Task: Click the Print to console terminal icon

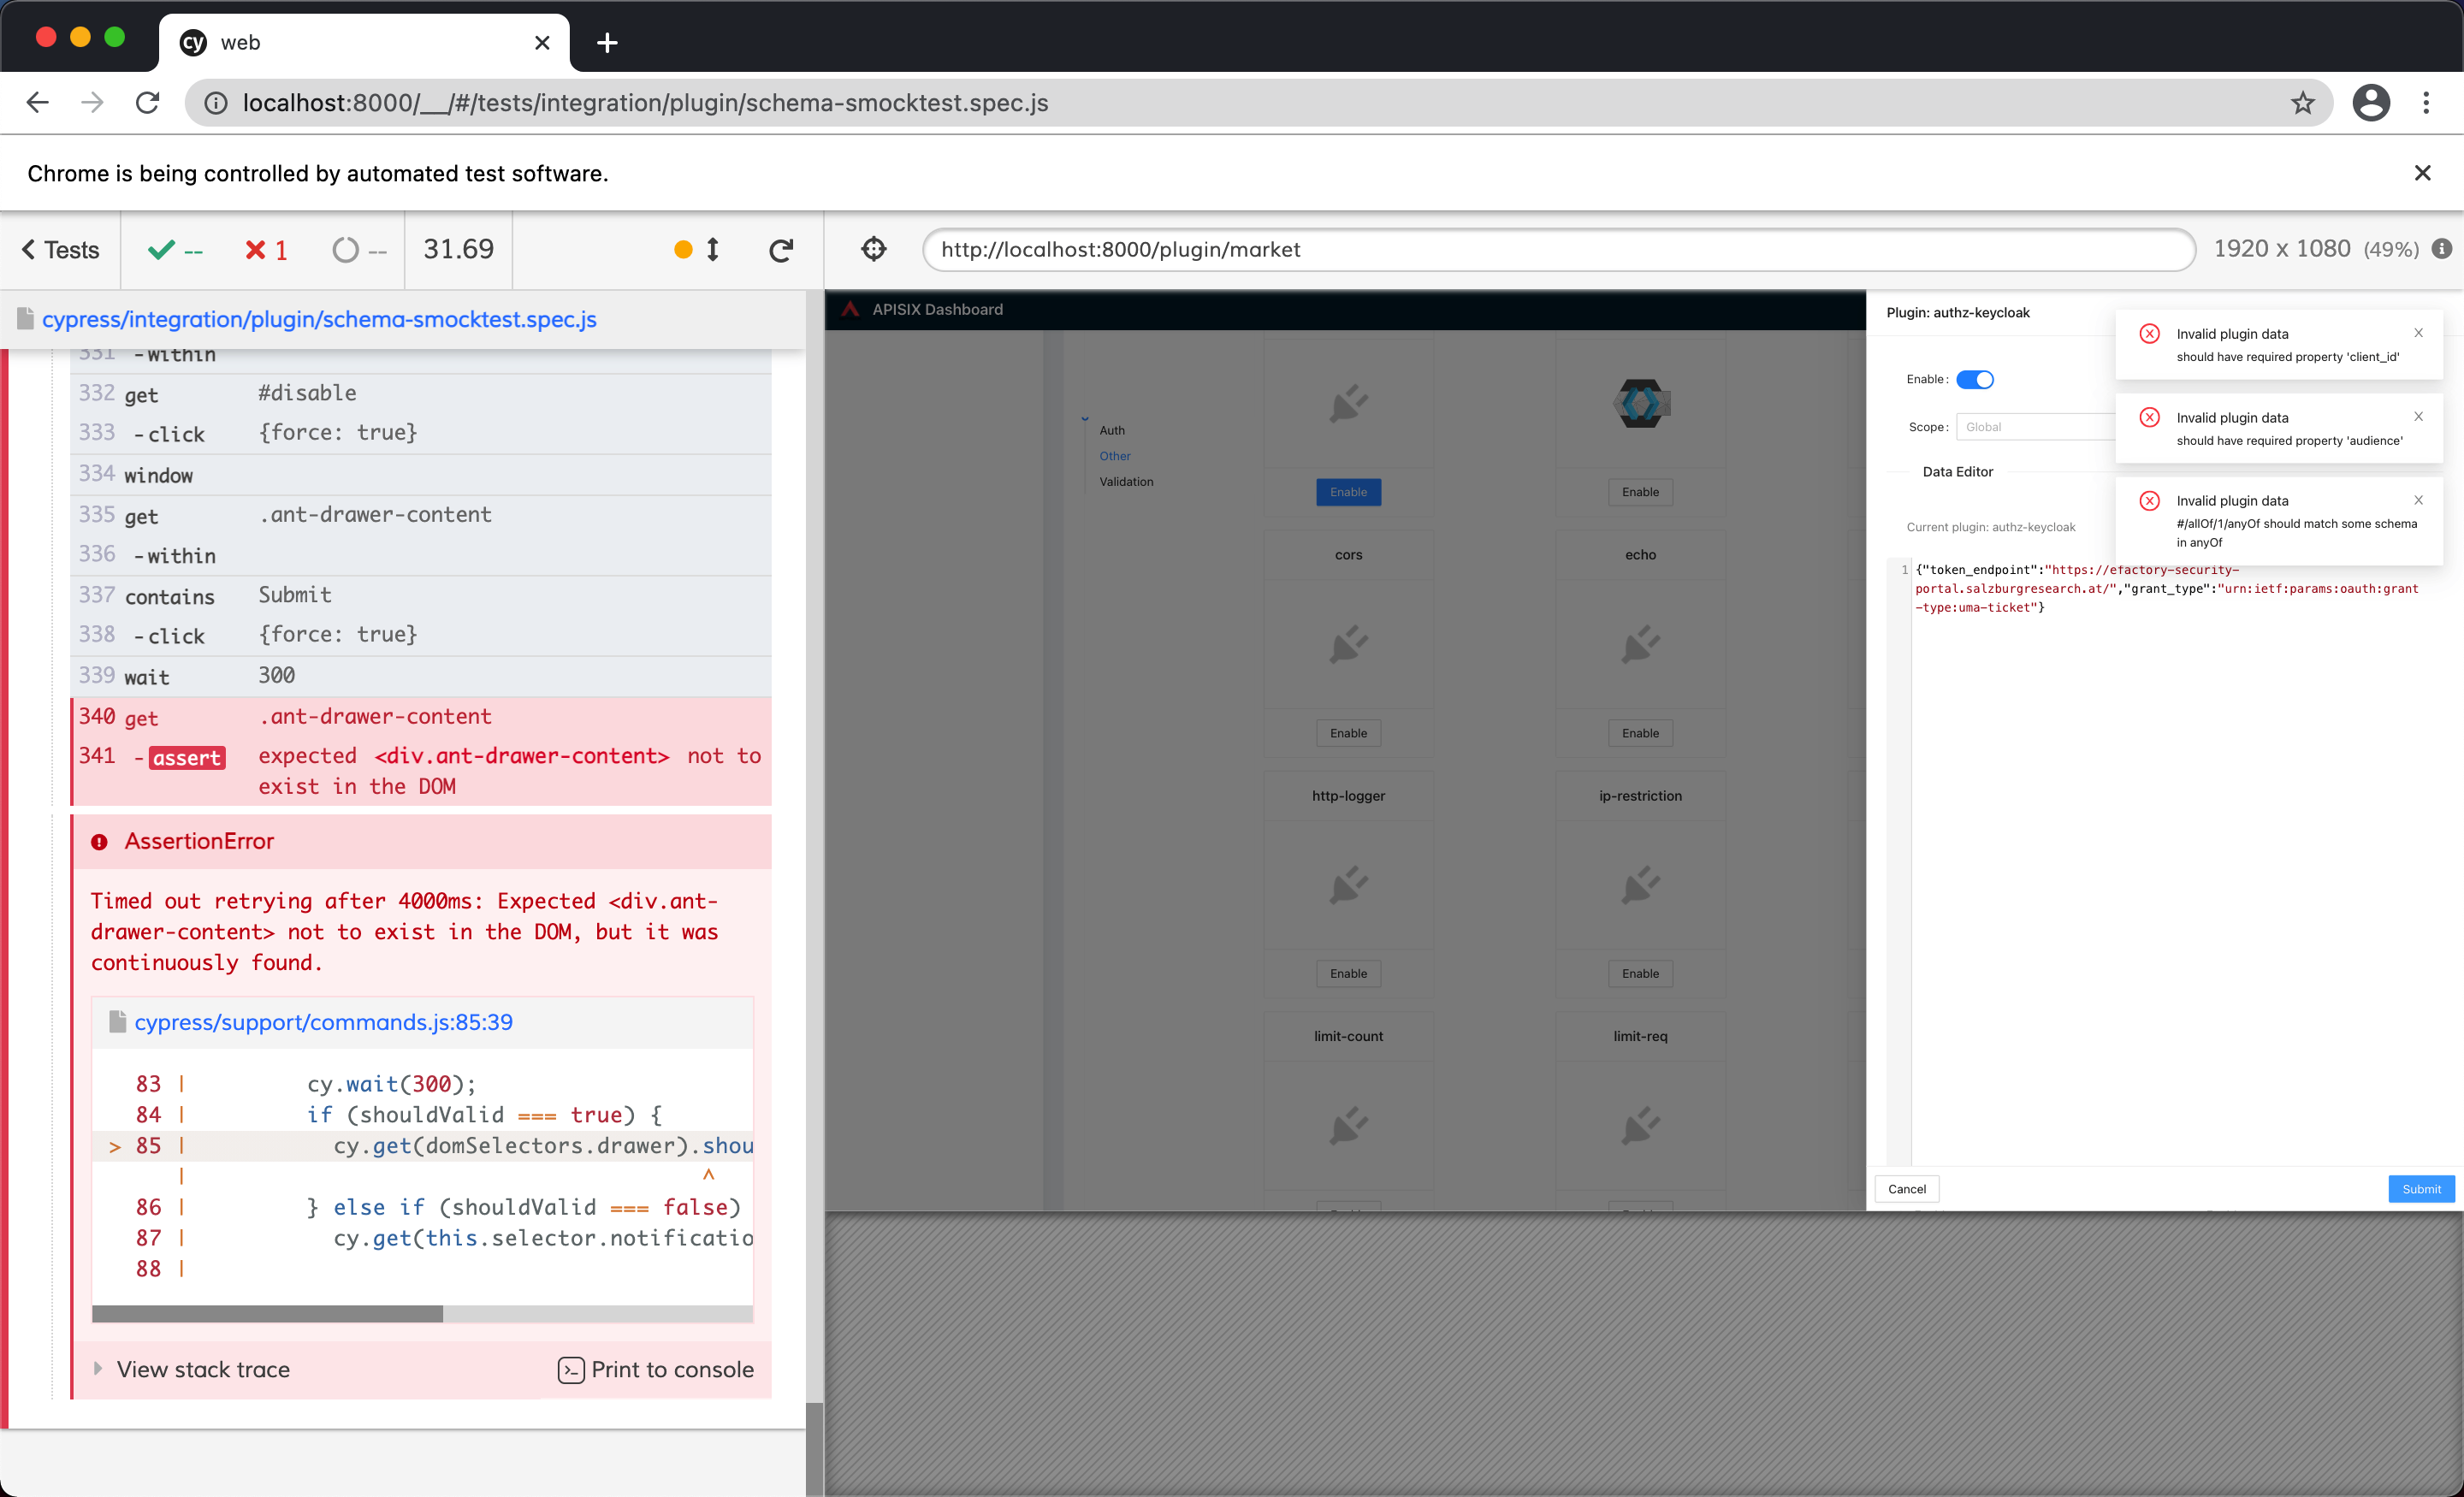Action: point(570,1370)
